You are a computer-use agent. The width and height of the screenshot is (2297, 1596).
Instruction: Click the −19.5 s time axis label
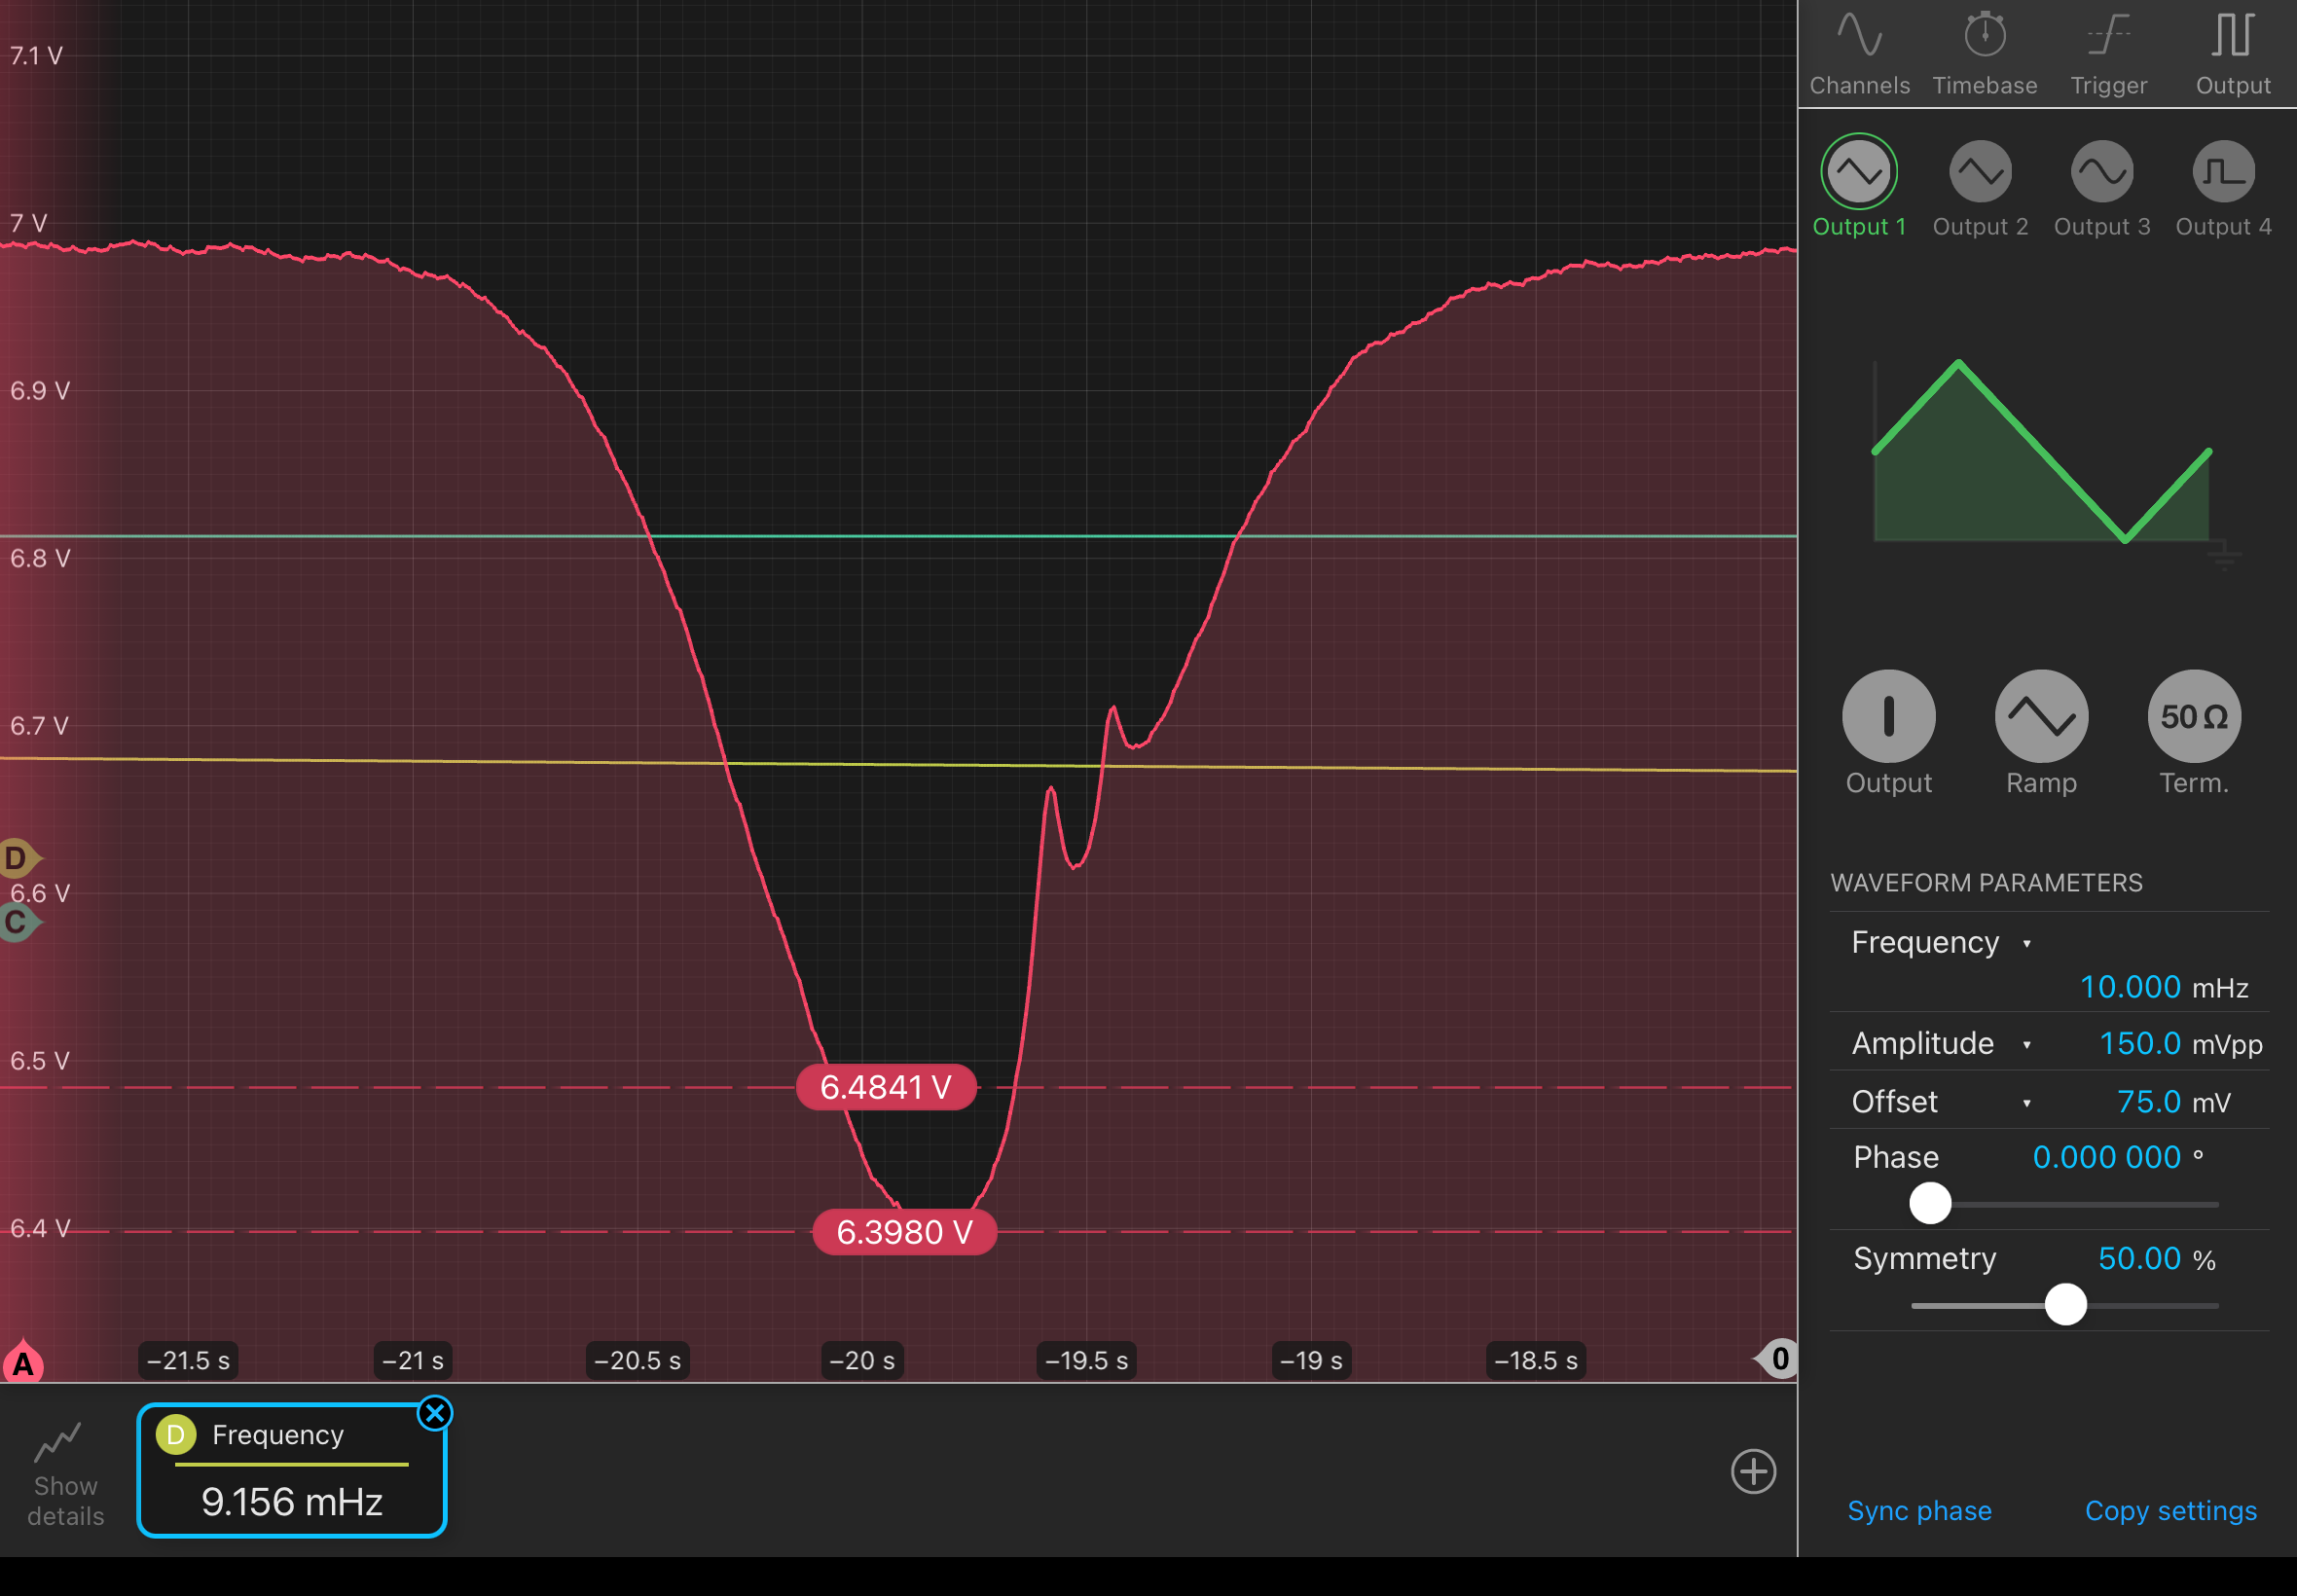tap(1086, 1360)
